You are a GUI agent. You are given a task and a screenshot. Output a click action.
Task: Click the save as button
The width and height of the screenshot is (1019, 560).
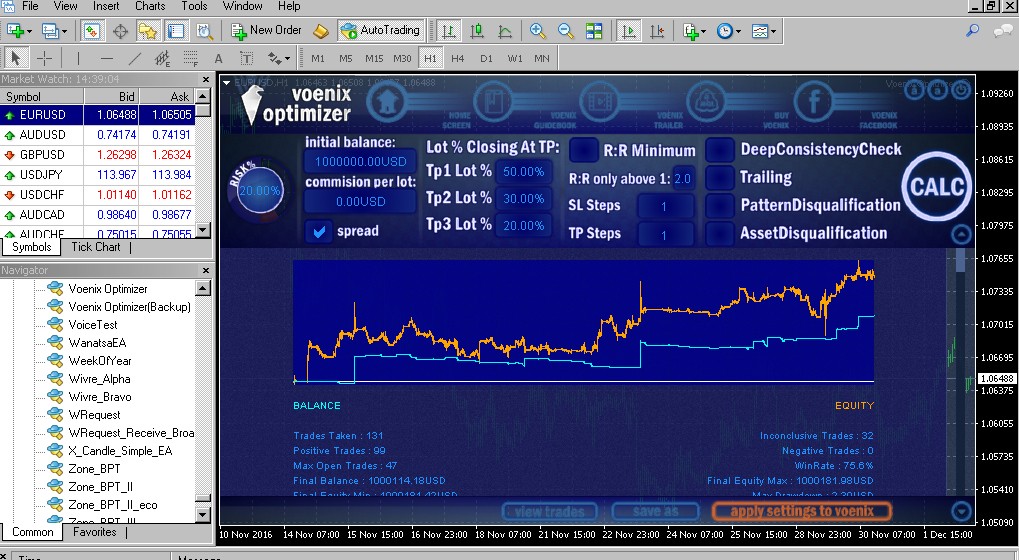(655, 512)
